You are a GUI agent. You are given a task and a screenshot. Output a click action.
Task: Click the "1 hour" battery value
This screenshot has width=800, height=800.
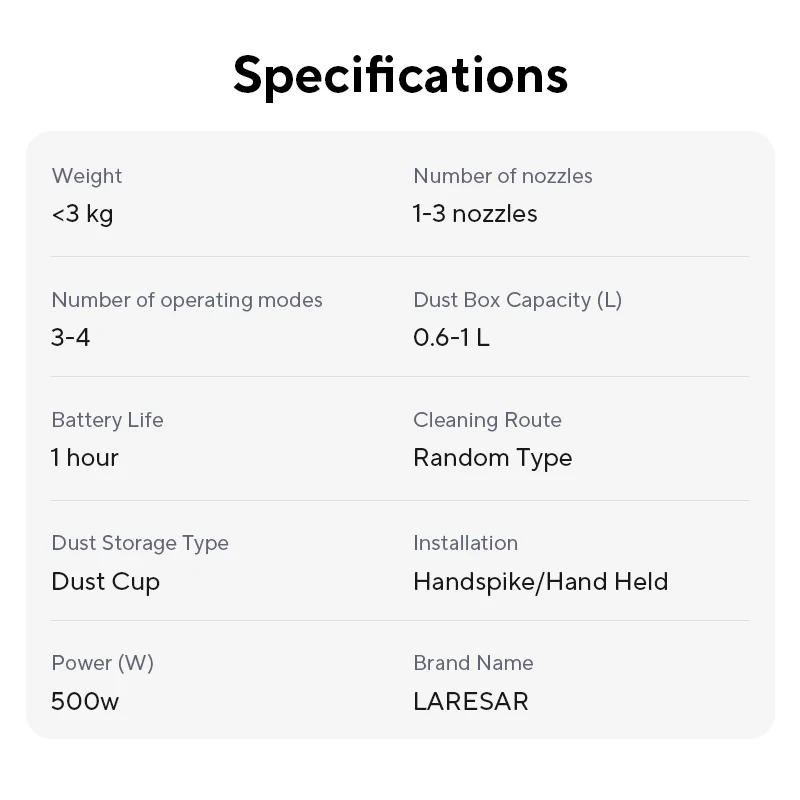tap(85, 458)
